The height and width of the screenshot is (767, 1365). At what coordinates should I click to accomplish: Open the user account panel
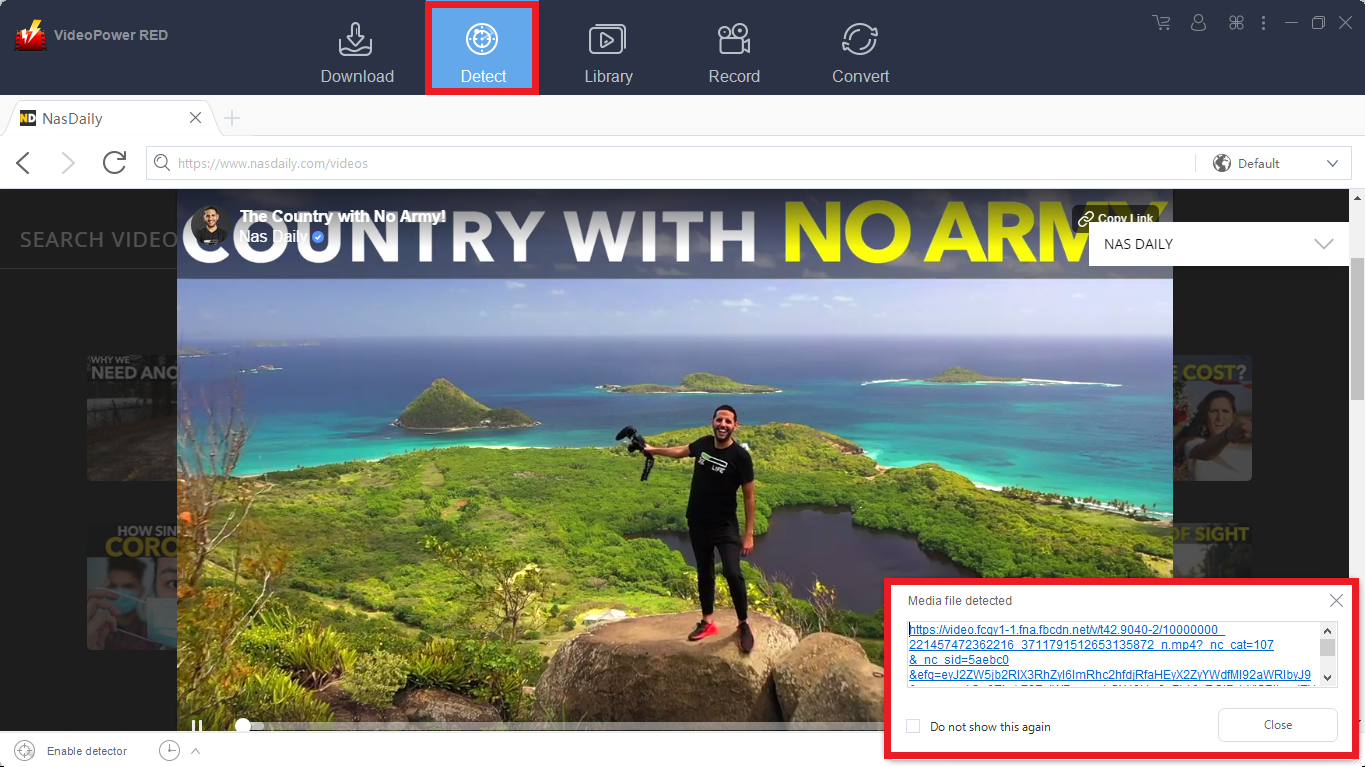pos(1198,22)
